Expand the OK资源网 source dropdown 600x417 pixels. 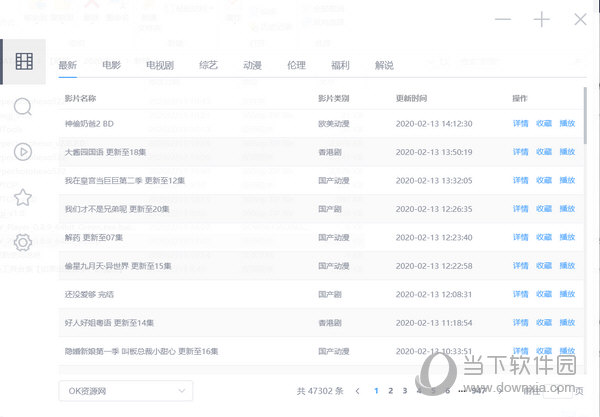tap(125, 390)
